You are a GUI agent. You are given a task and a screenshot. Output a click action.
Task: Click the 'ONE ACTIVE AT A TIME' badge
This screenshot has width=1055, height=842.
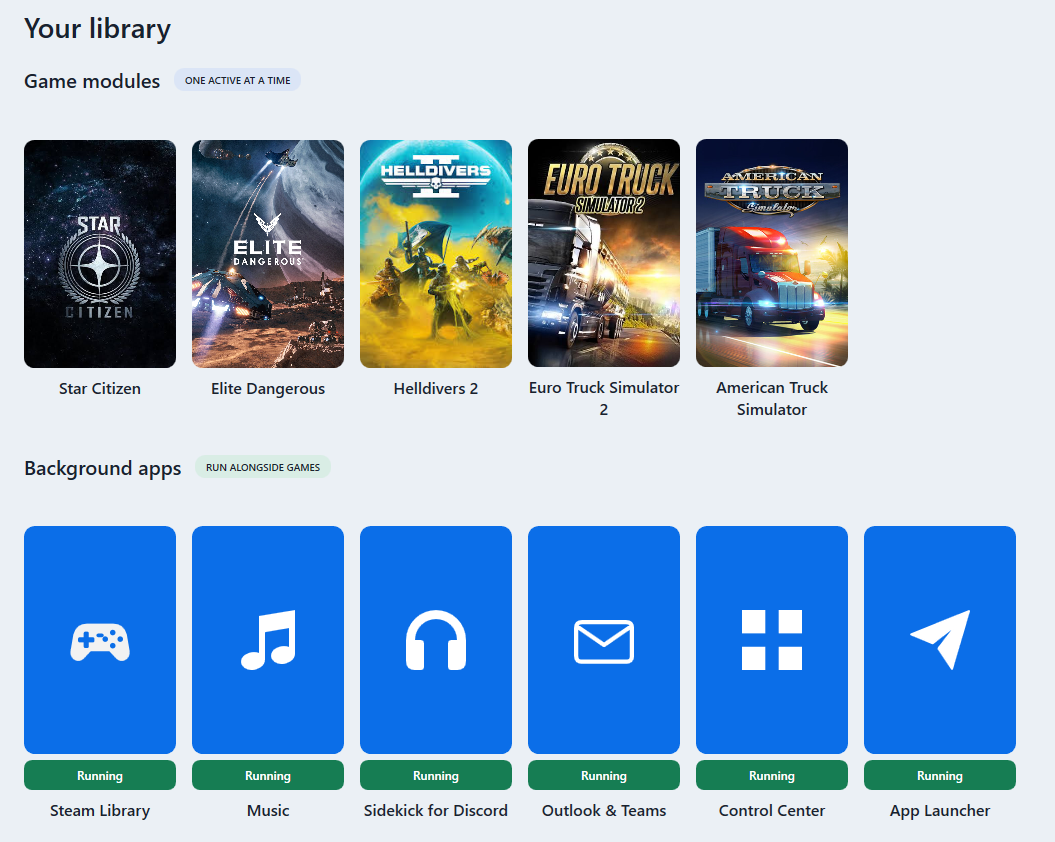[x=238, y=80]
